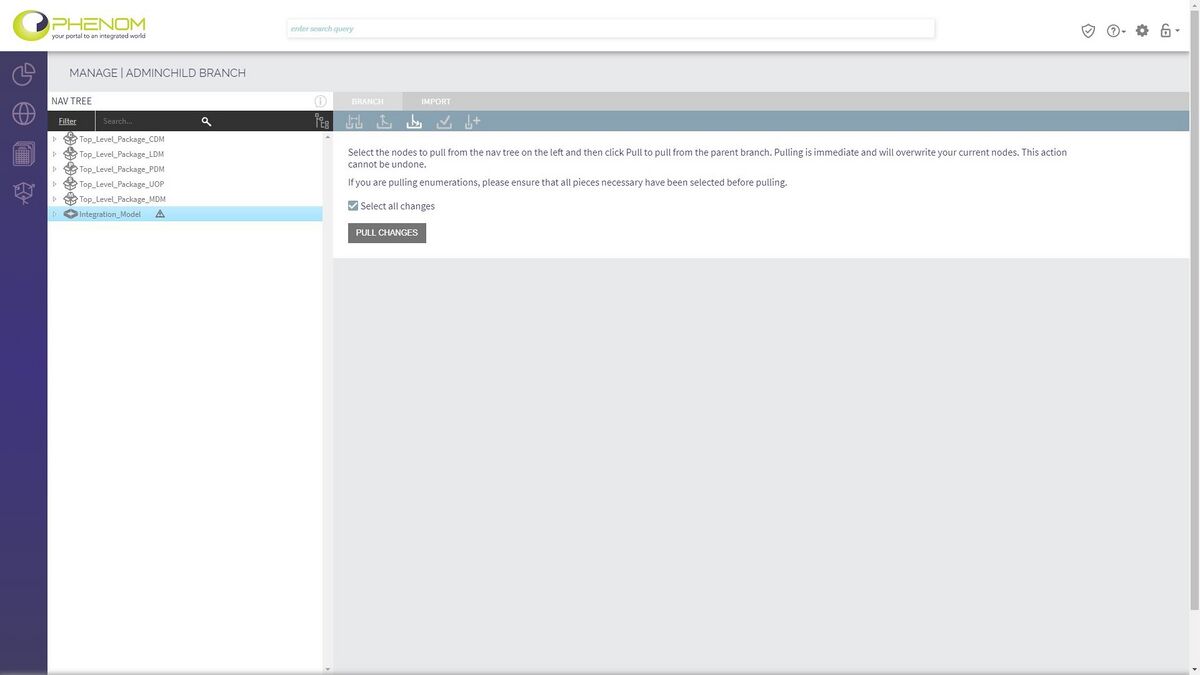Click the Phenom logo
The height and width of the screenshot is (675, 1200).
pos(79,25)
